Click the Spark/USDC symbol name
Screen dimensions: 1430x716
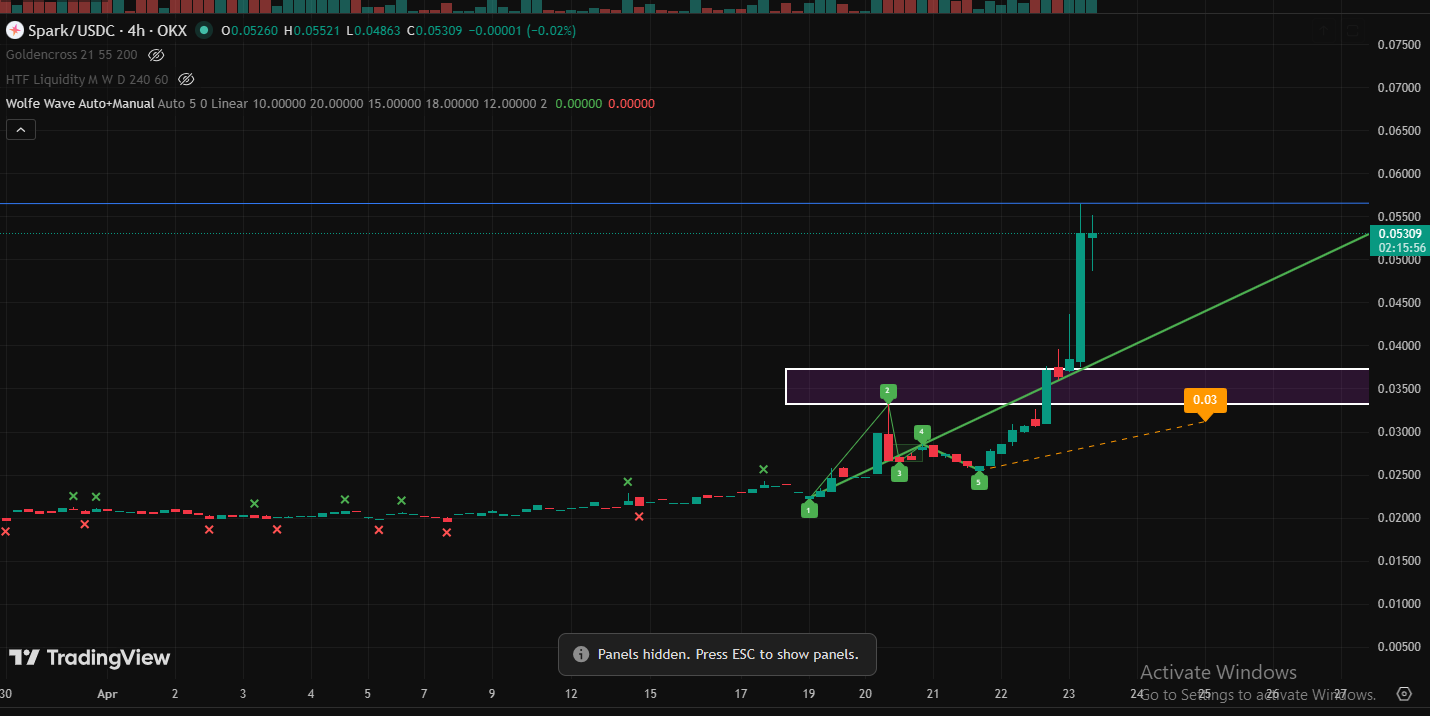click(71, 30)
